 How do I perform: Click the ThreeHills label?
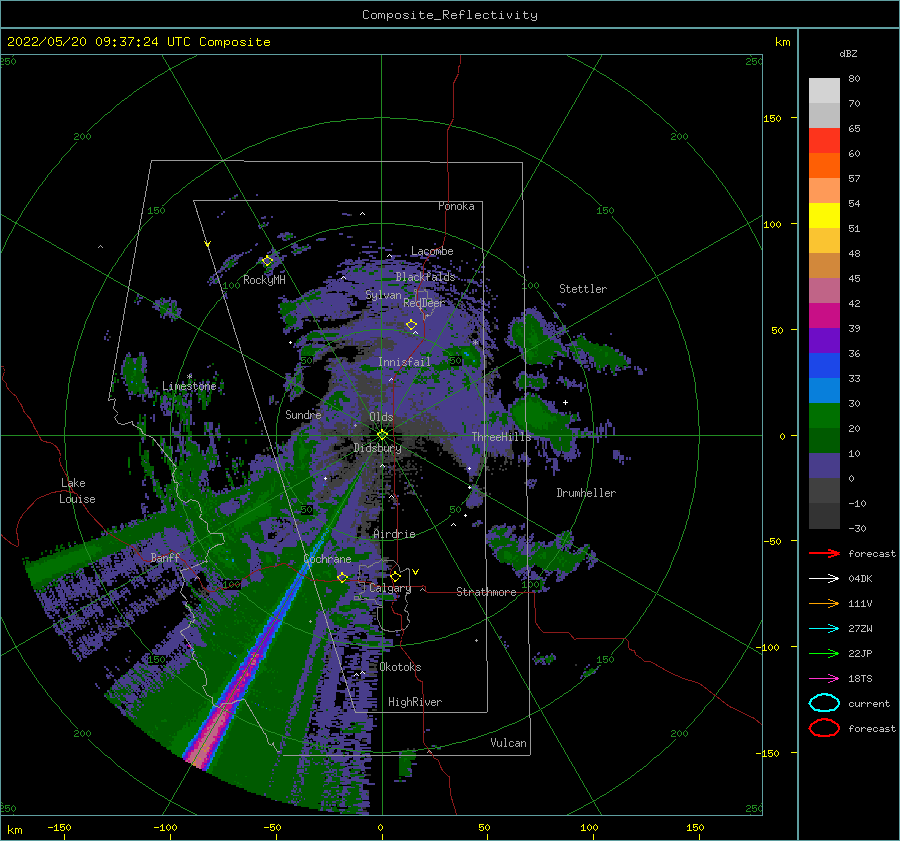click(501, 437)
